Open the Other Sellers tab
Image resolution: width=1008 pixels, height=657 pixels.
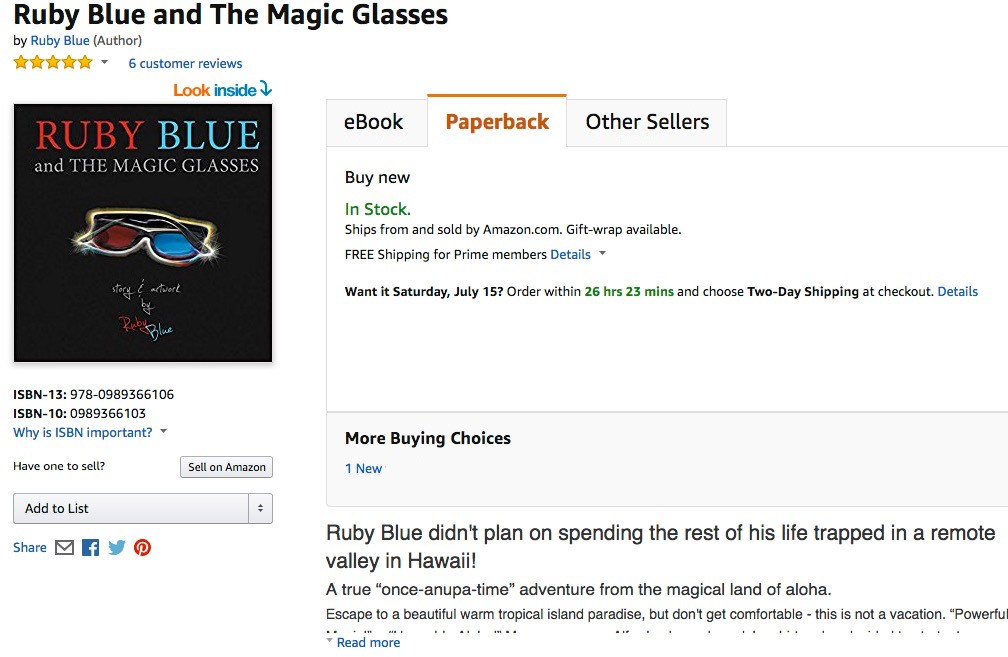647,122
